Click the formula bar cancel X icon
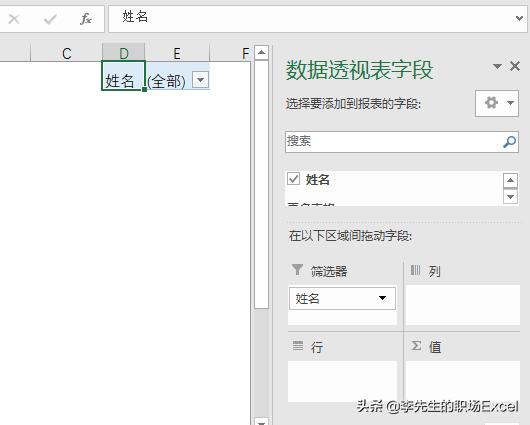 [x=14, y=19]
